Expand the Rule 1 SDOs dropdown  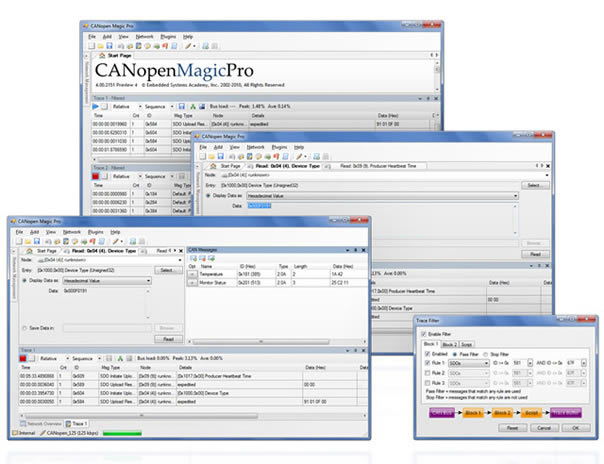click(x=466, y=365)
